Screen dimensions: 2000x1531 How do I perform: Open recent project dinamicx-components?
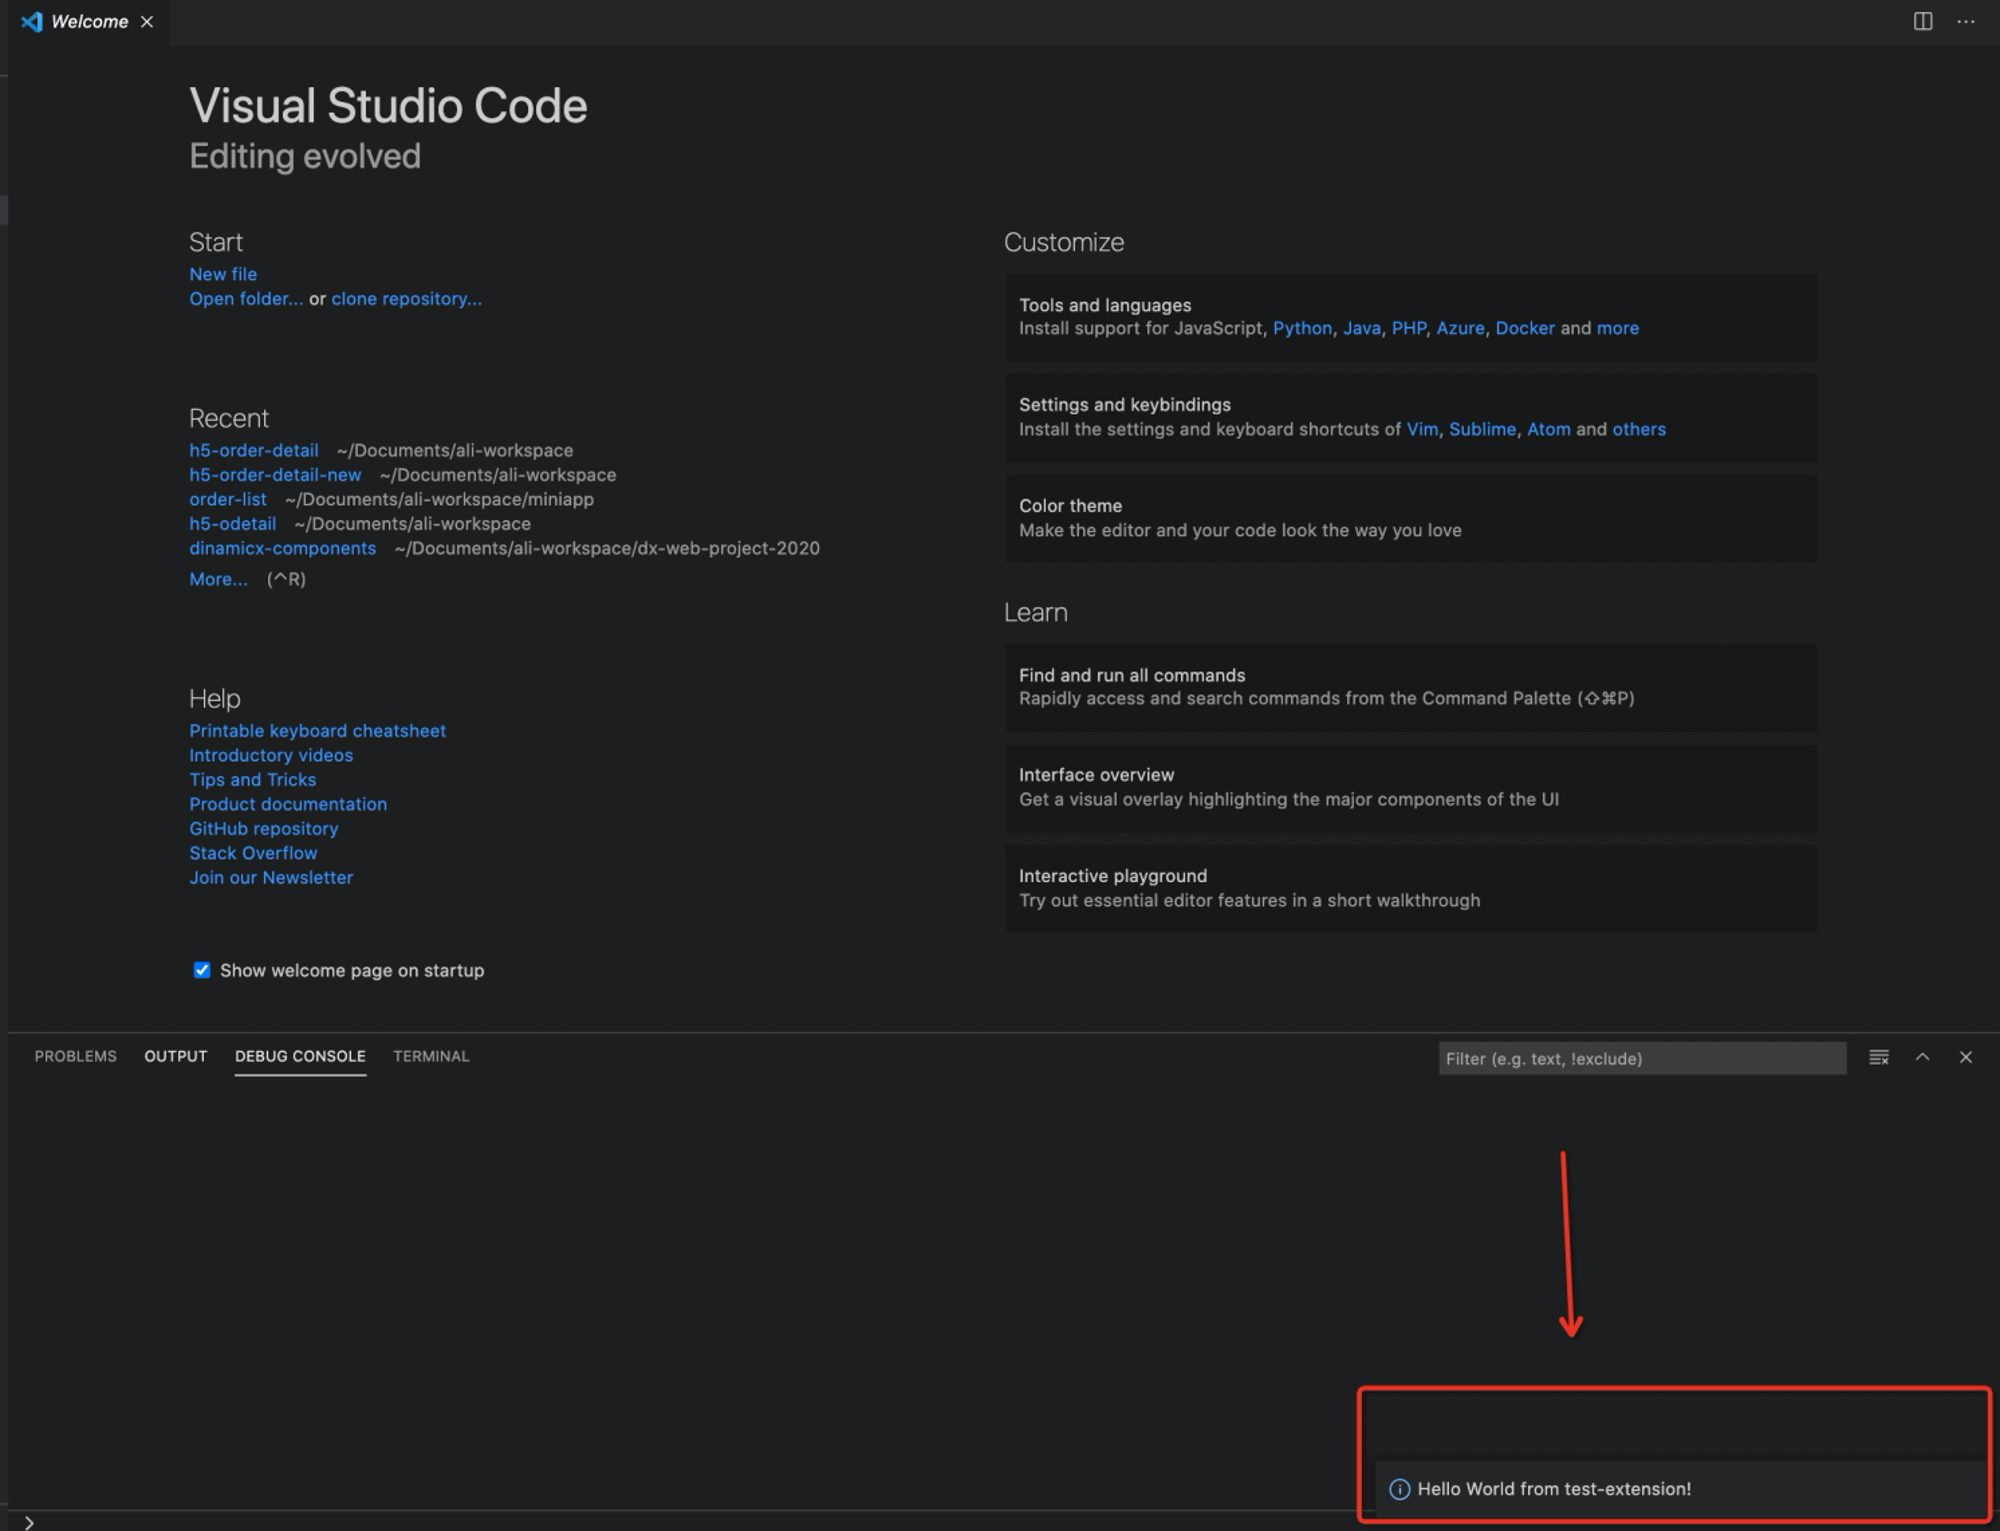(283, 548)
